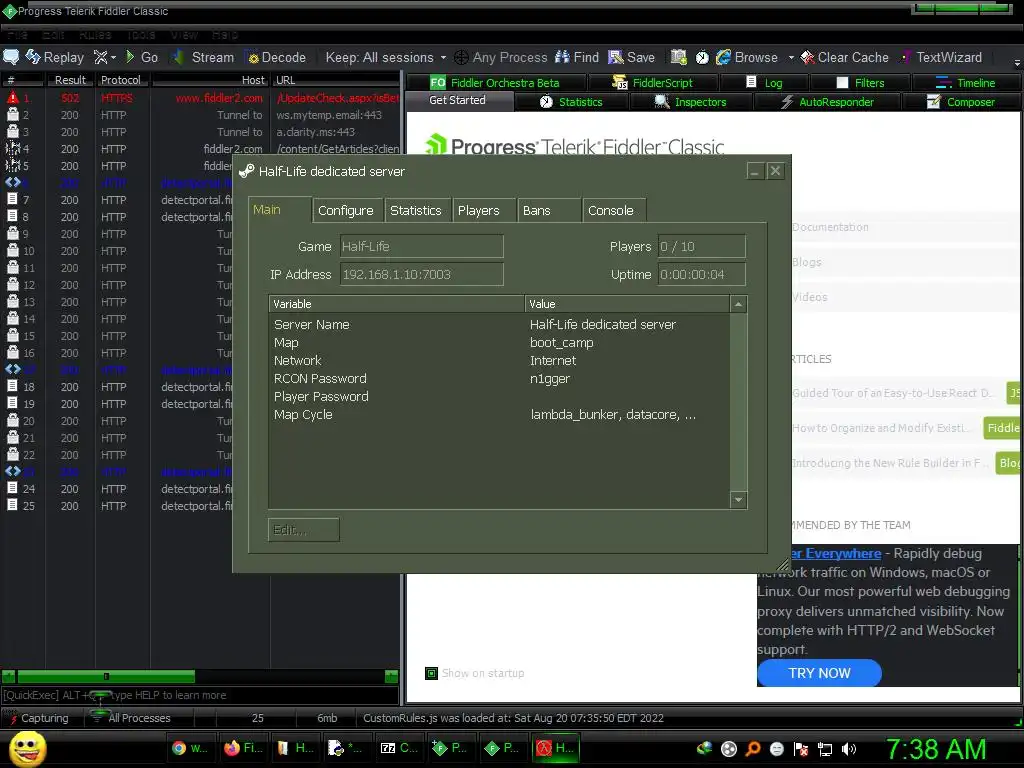The height and width of the screenshot is (768, 1024).
Task: Click the Players count field 0 / 10
Action: coord(701,247)
